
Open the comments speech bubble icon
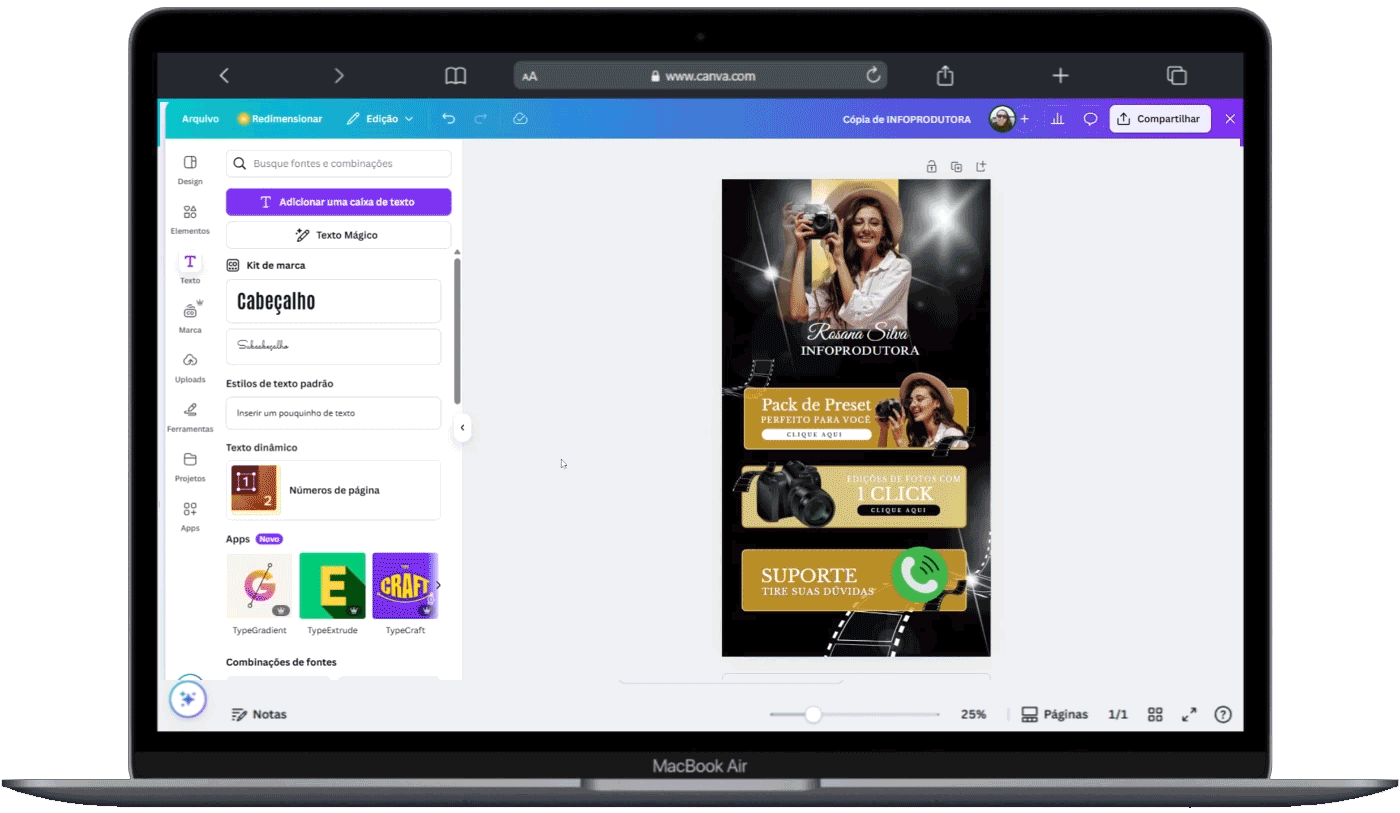click(x=1090, y=119)
